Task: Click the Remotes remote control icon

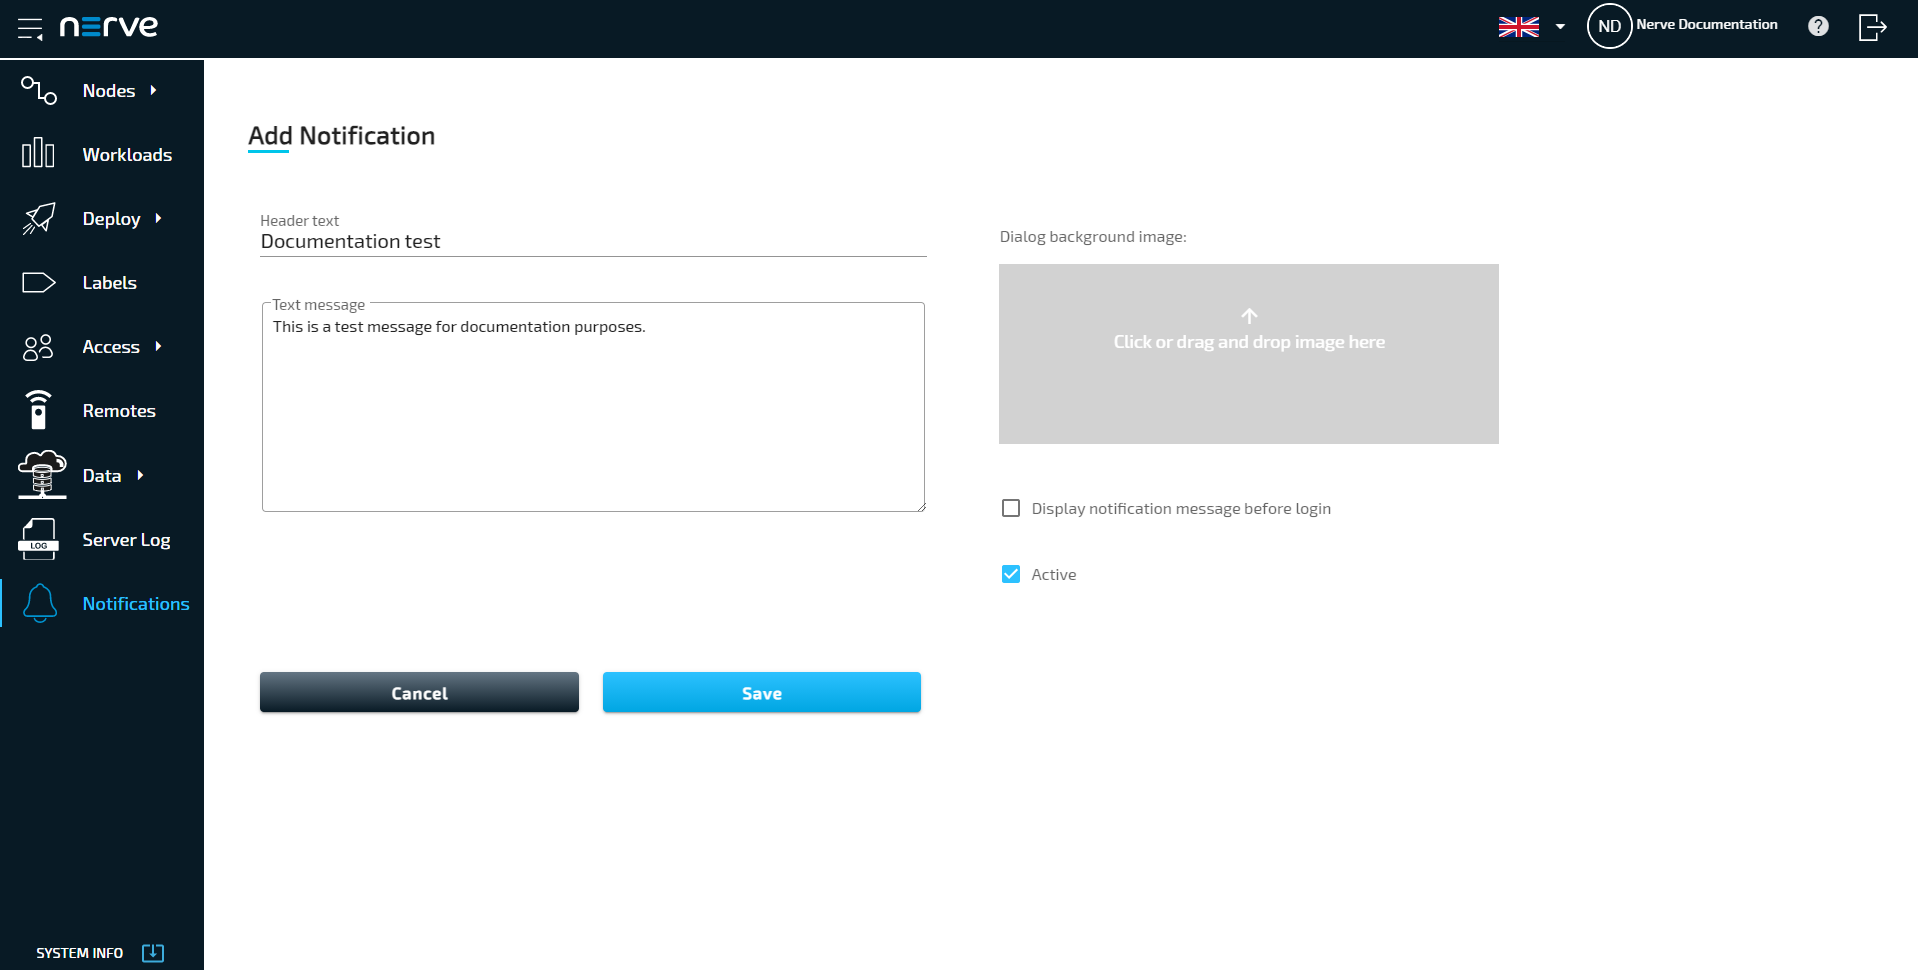Action: [x=38, y=411]
